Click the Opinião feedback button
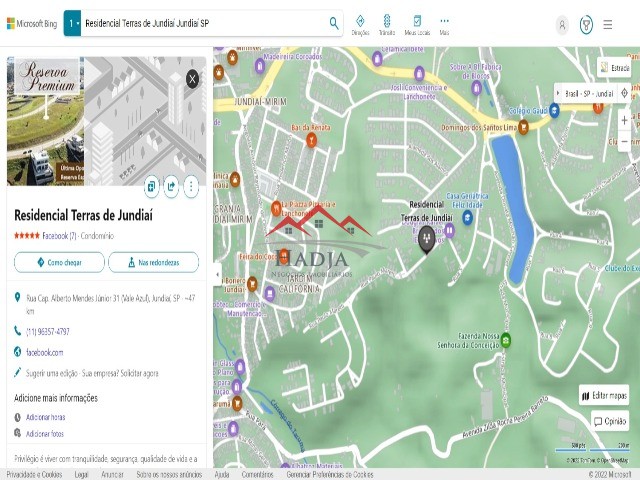The height and width of the screenshot is (480, 640). 610,421
